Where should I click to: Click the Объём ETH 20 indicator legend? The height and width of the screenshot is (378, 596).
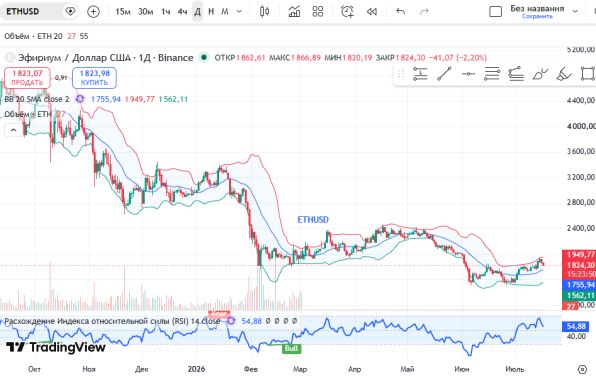[33, 36]
